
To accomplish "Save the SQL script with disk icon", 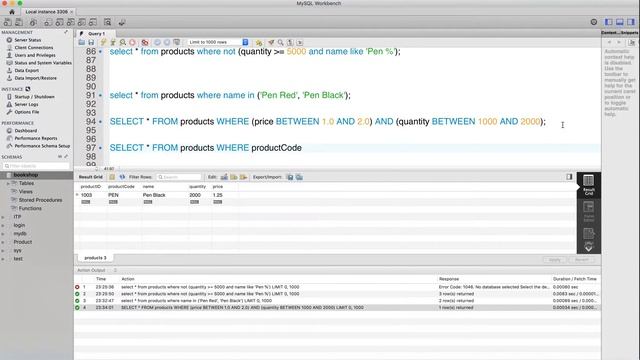I will tap(91, 42).
